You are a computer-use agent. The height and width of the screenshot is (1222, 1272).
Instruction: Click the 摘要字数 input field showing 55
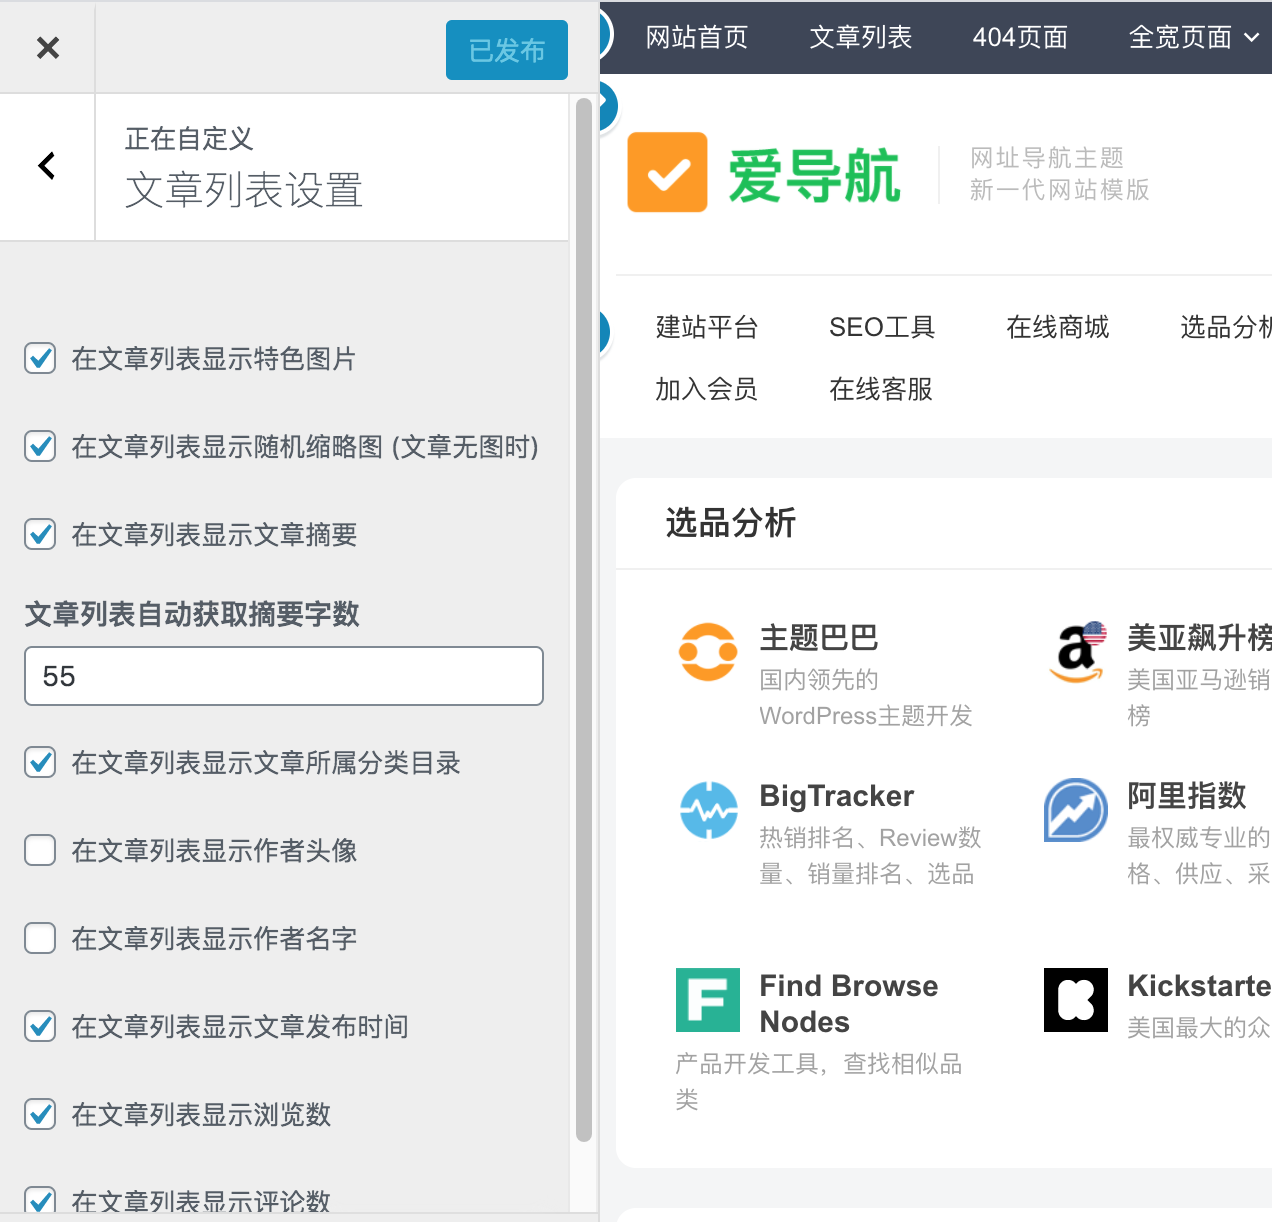click(x=284, y=676)
